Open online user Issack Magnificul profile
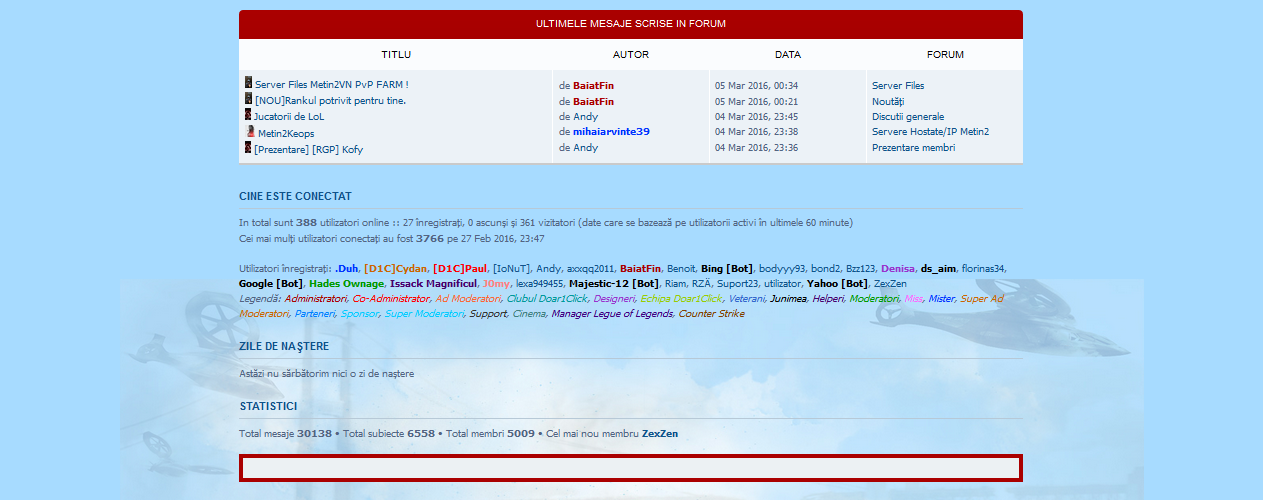The image size is (1263, 500). click(432, 284)
